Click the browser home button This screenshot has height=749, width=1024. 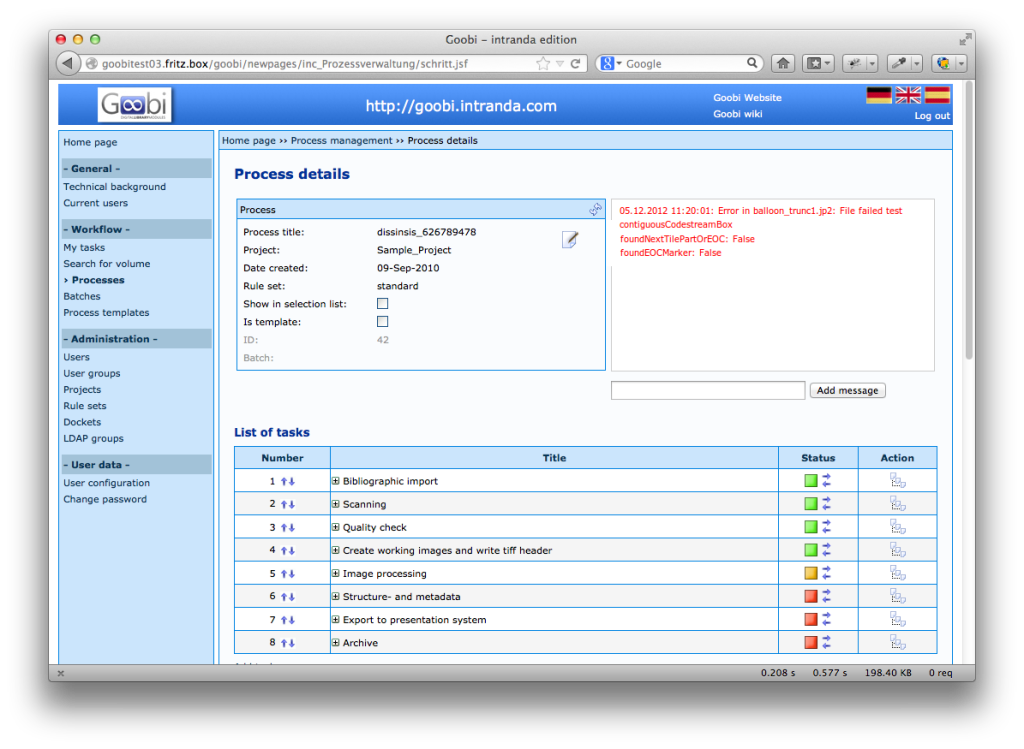click(x=782, y=63)
